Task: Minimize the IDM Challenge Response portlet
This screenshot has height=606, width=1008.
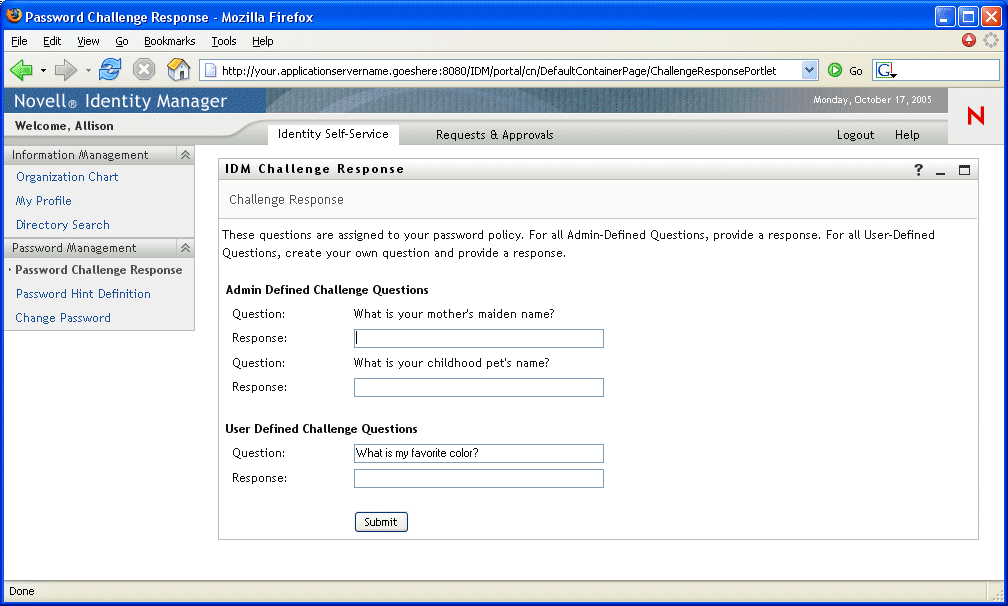Action: pyautogui.click(x=941, y=171)
